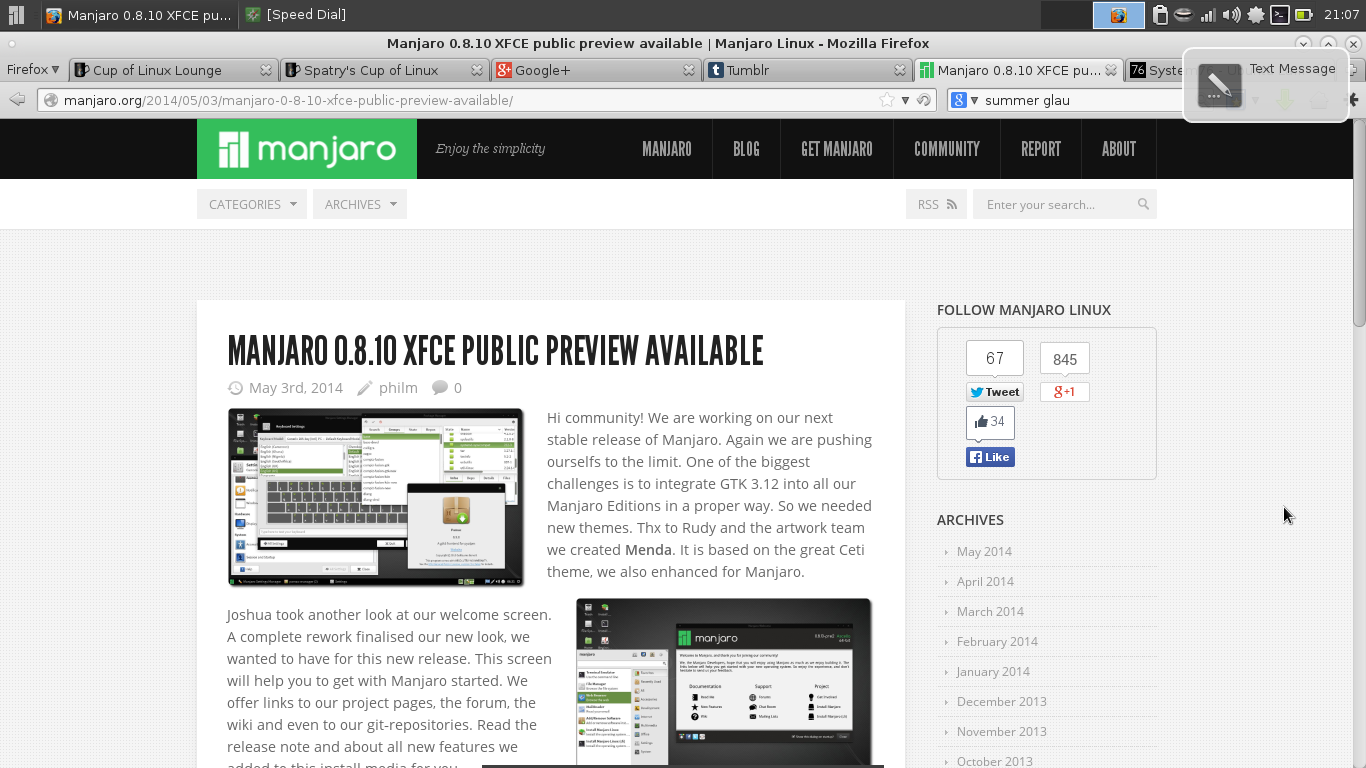Close the Tumblr tab
The width and height of the screenshot is (1366, 768).
(900, 70)
